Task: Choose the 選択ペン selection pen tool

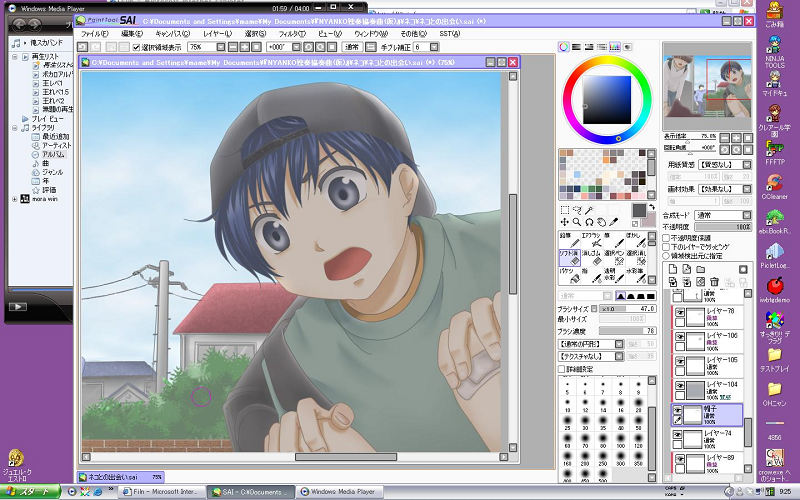Action: 614,257
